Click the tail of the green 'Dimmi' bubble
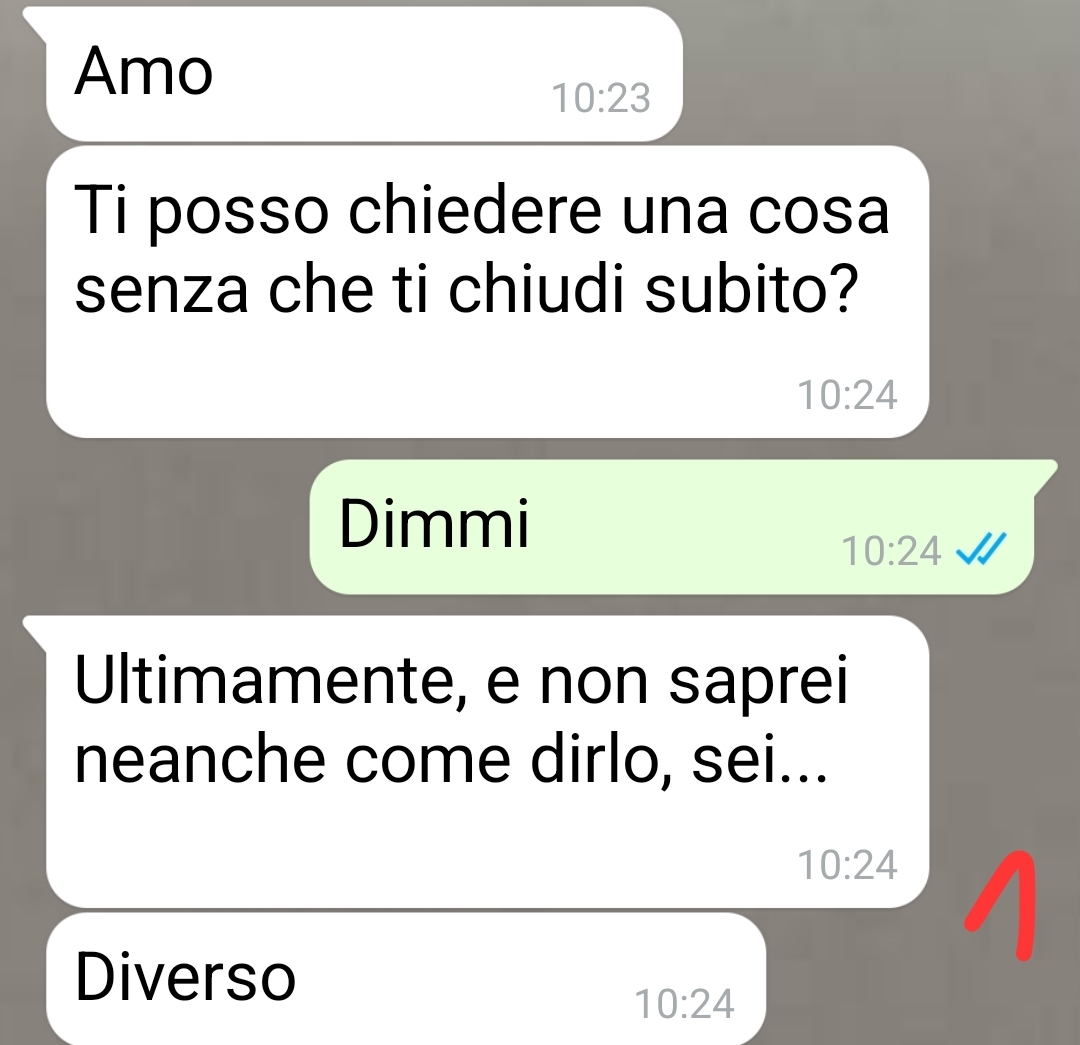Screen dimensions: 1080x1045 pos(1044,477)
